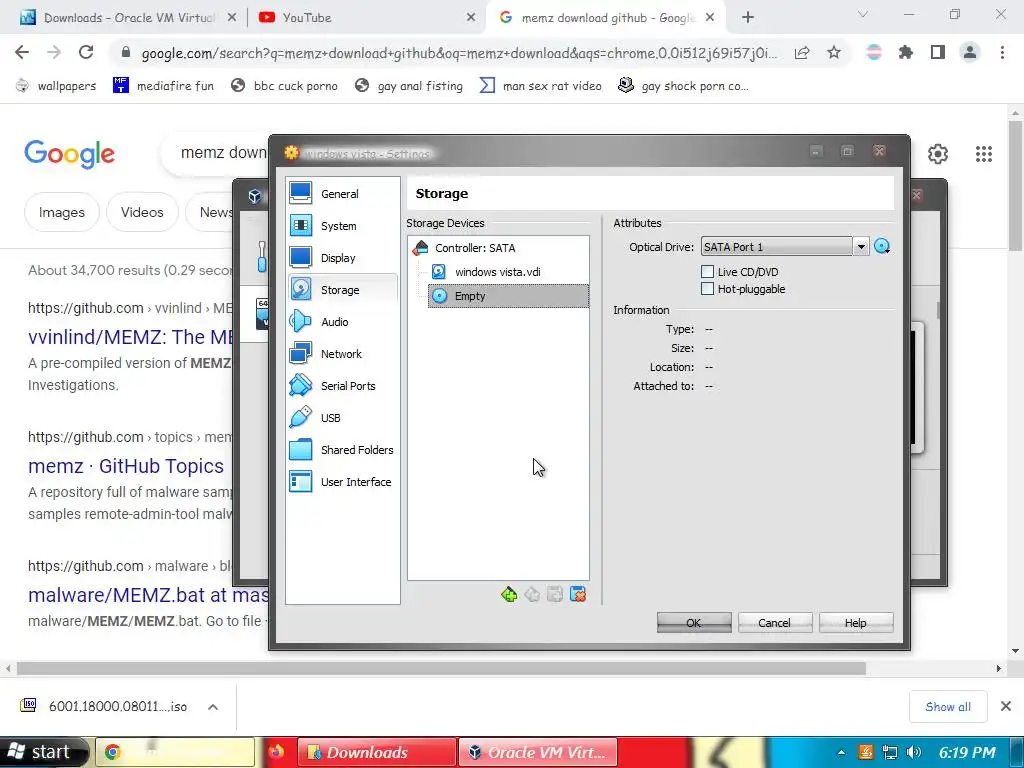
Task: Click the remove storage attachment icon
Action: click(578, 594)
